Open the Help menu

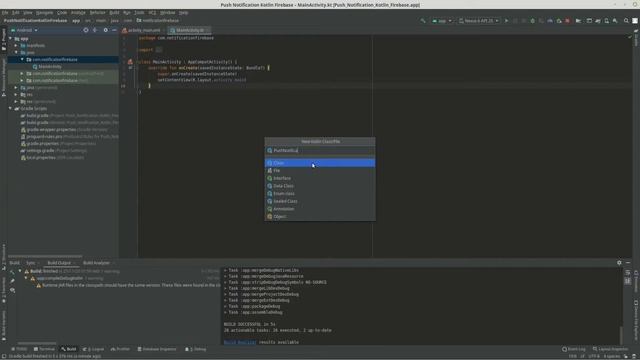coord(184,13)
